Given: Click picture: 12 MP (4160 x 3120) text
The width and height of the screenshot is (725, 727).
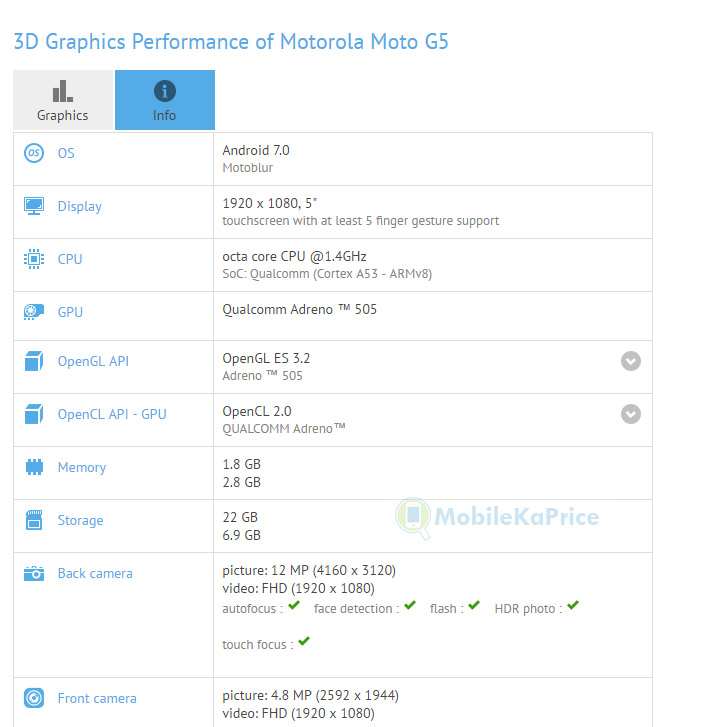Looking at the screenshot, I should (x=309, y=570).
